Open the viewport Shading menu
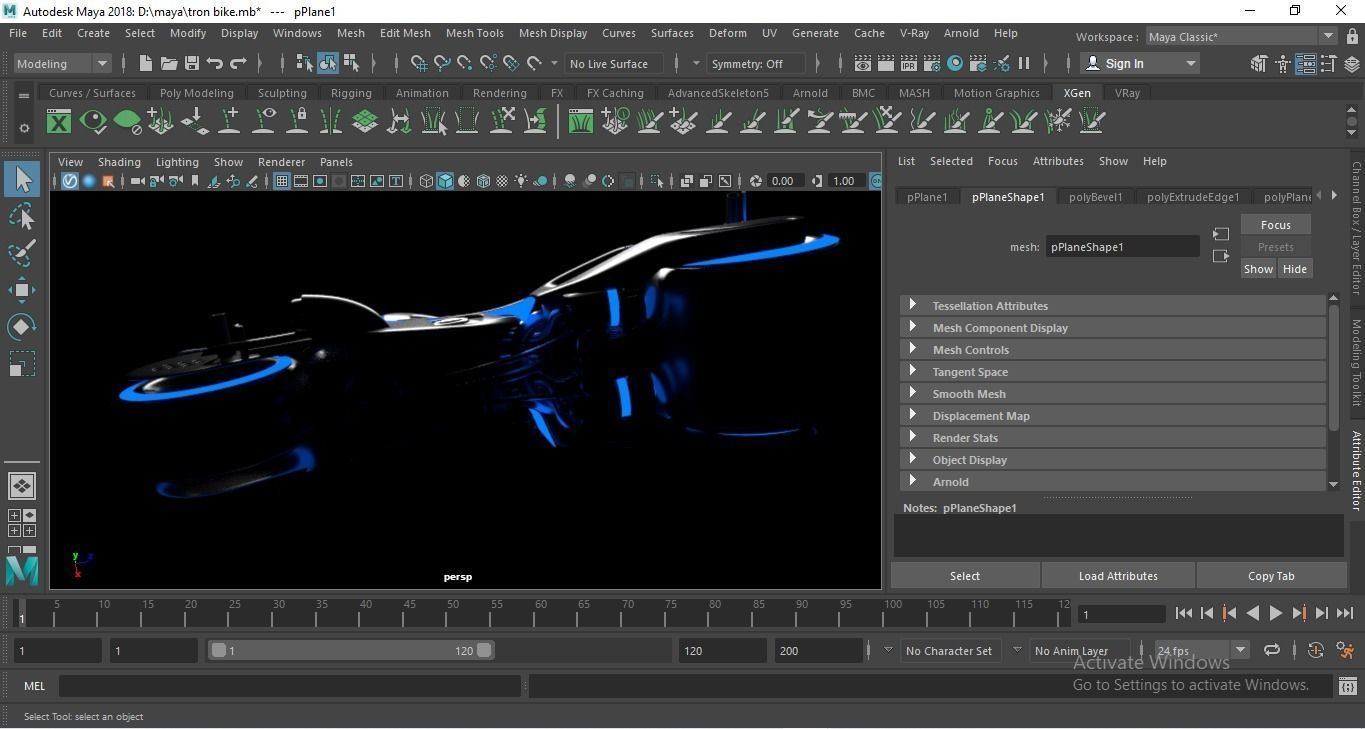Viewport: 1365px width, 729px height. click(x=119, y=162)
